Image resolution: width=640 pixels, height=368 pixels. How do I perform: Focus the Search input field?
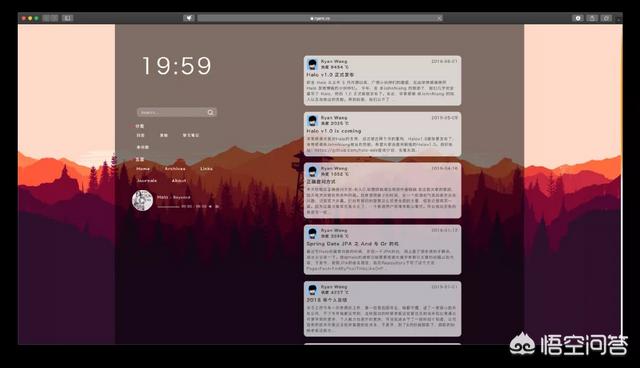177,113
